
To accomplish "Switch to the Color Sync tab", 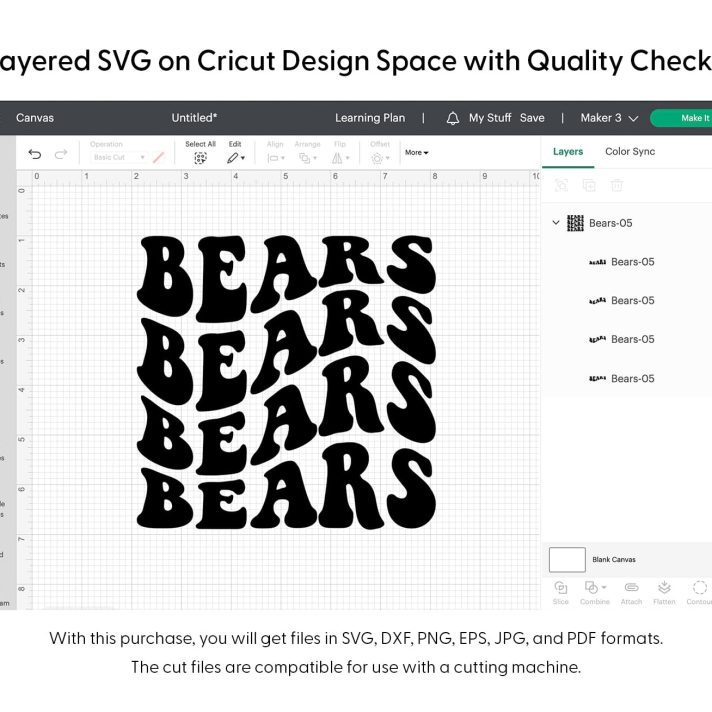I will [x=630, y=152].
